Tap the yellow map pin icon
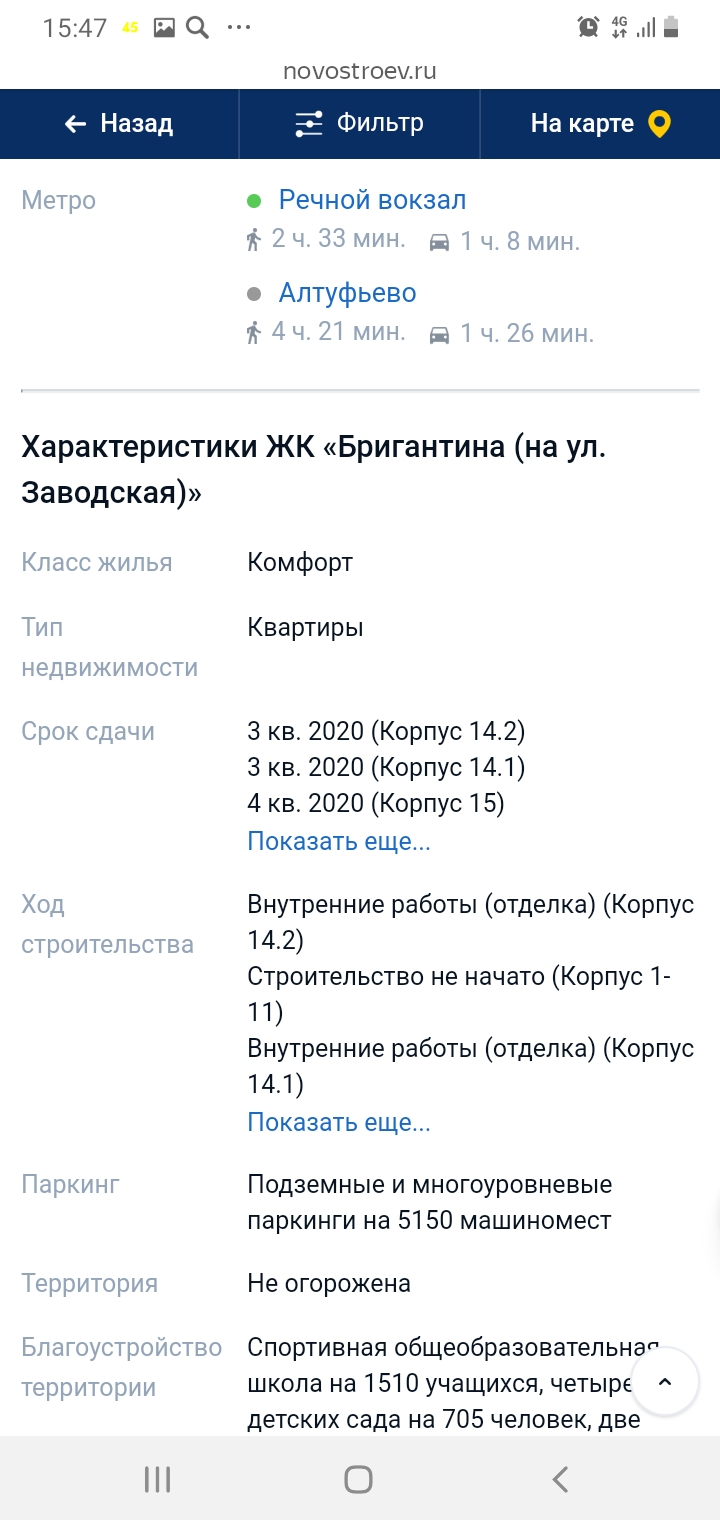The height and width of the screenshot is (1520, 720). point(659,124)
